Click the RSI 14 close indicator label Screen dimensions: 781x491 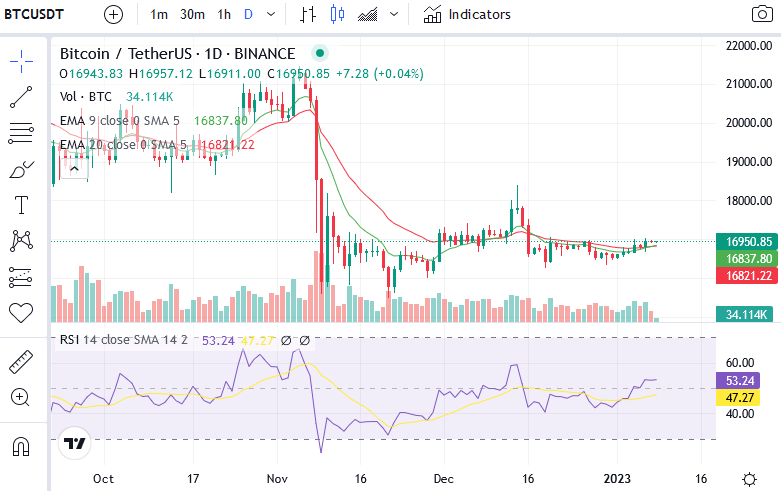(124, 340)
